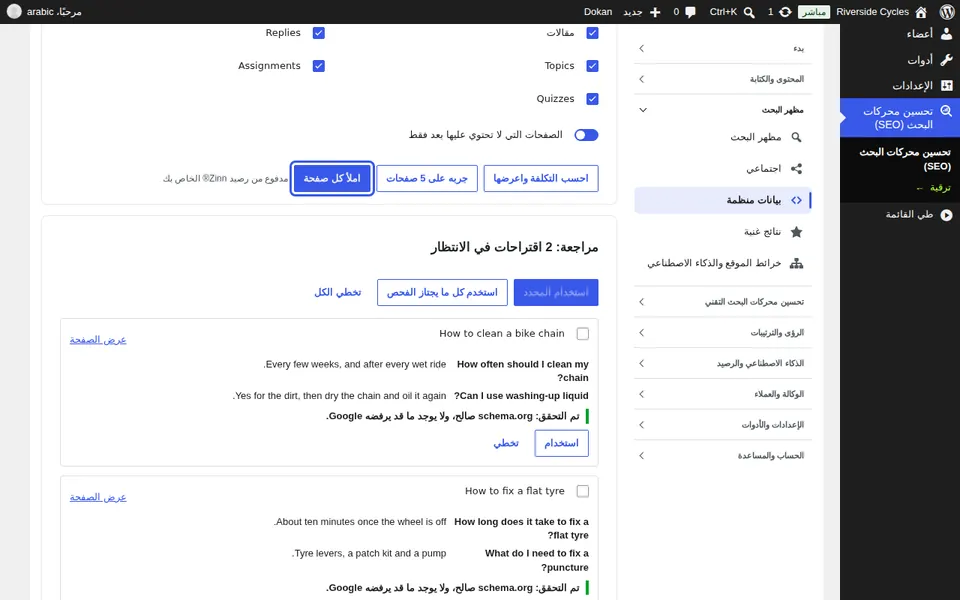Click the user avatar next to مرحبًا
The image size is (960, 600).
(x=14, y=12)
